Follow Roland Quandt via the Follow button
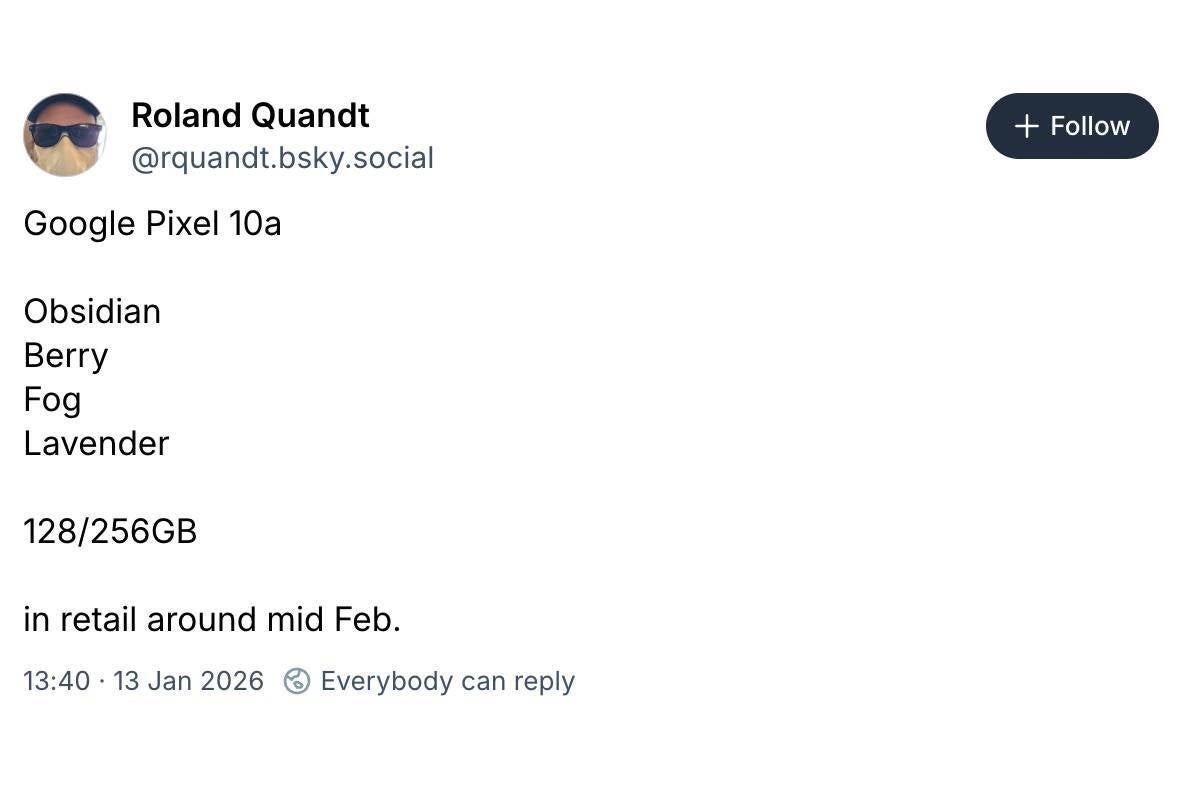 click(1072, 126)
